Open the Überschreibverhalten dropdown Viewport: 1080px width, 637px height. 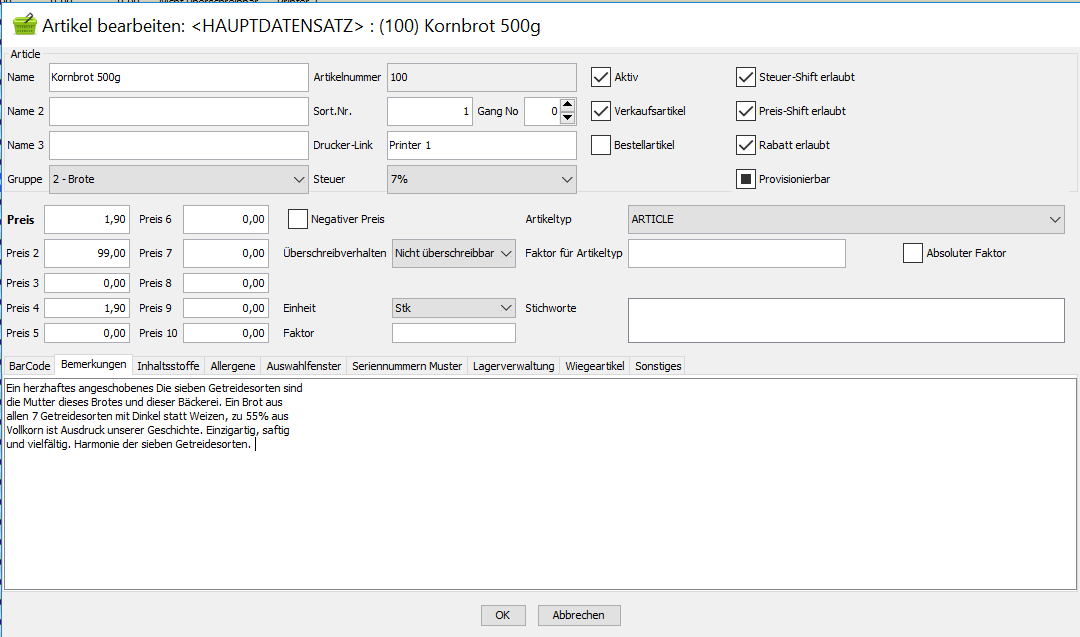453,253
